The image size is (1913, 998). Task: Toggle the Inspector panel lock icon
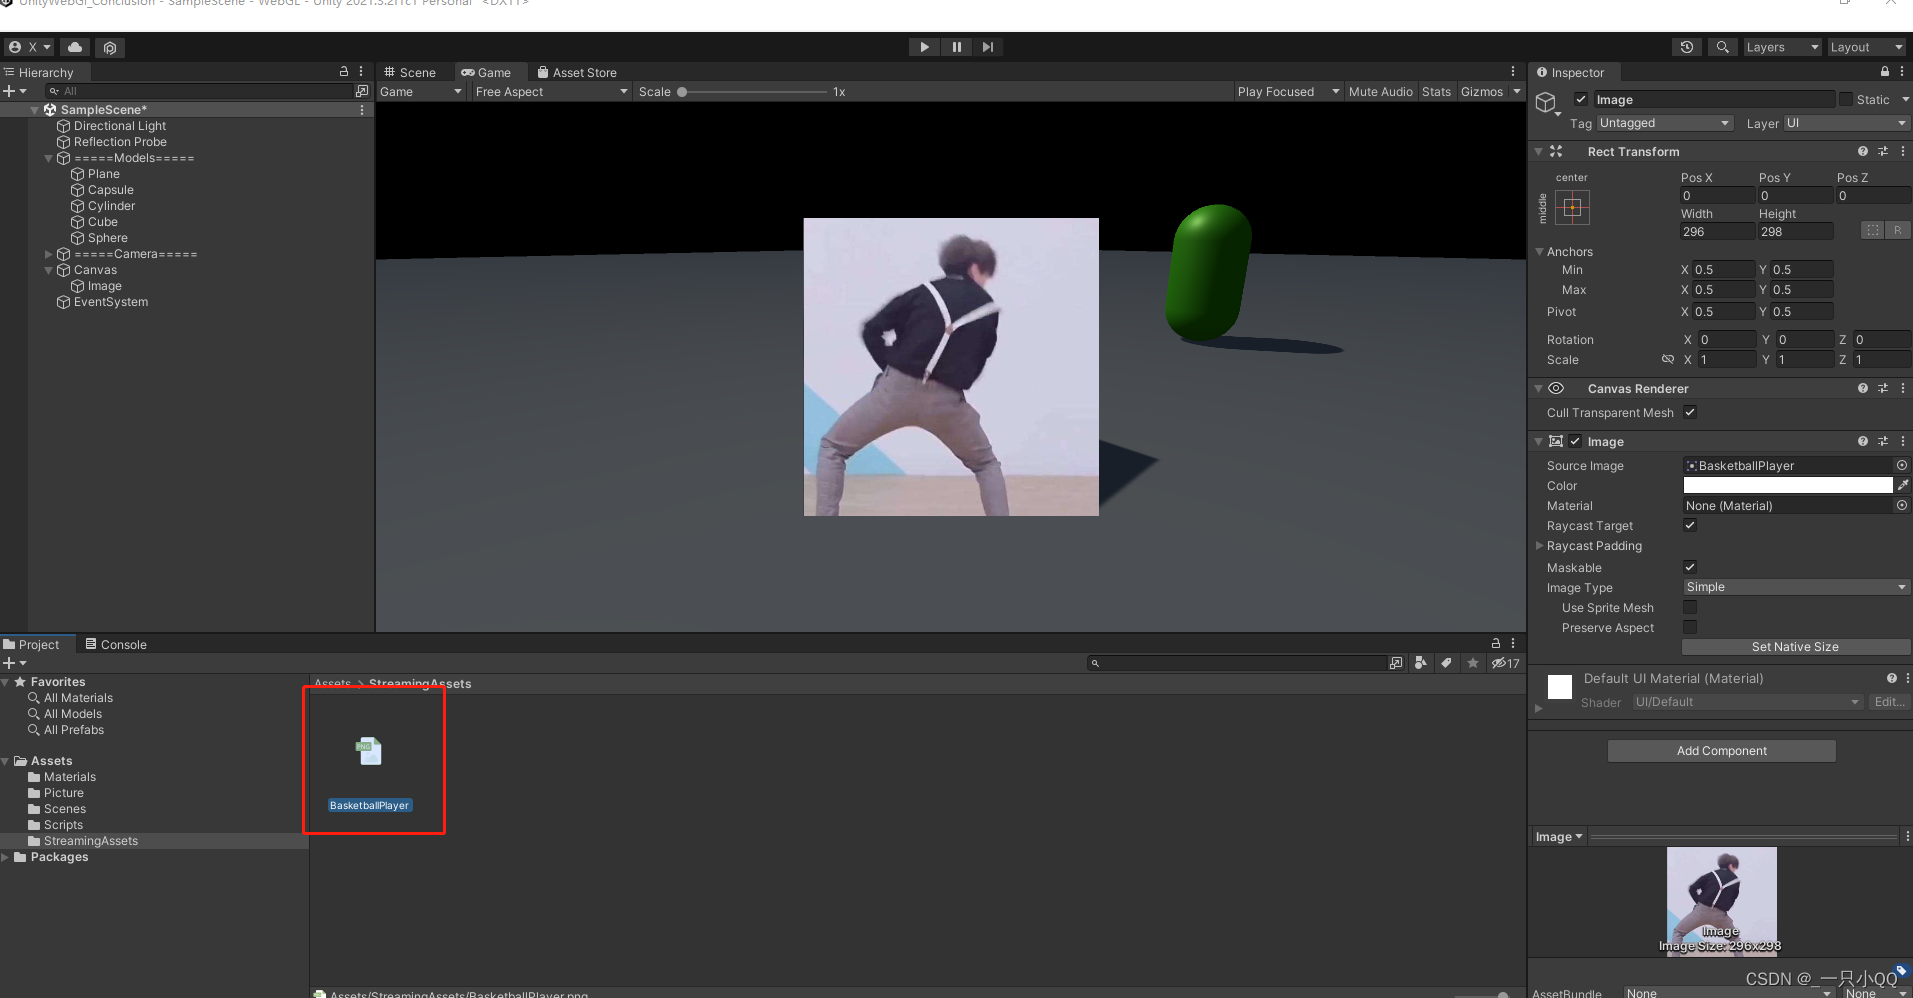click(1885, 72)
